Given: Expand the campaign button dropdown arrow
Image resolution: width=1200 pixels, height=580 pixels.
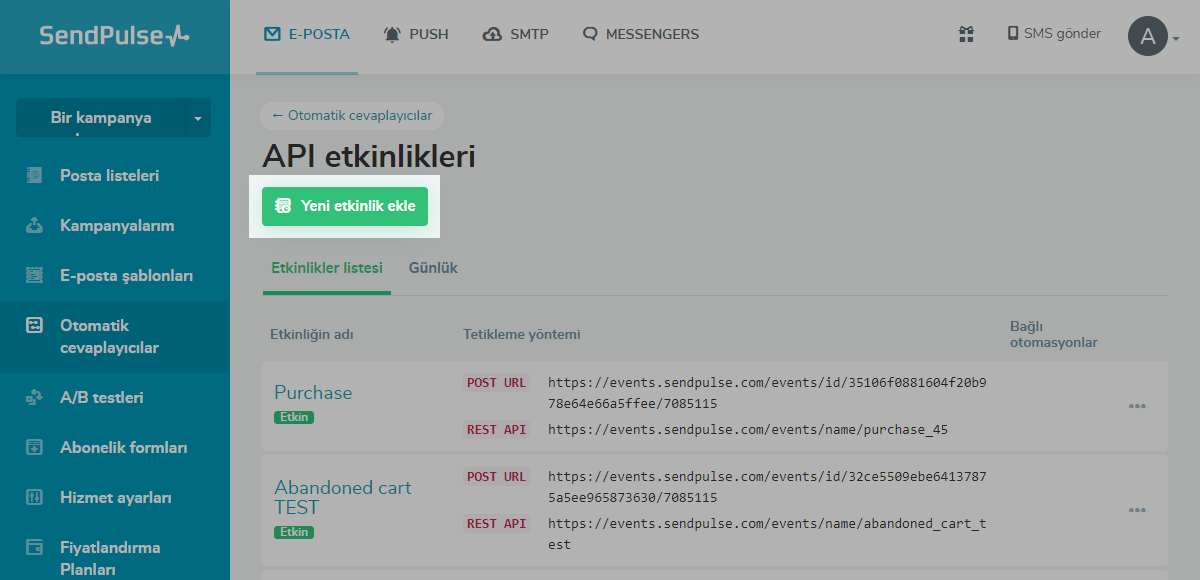Looking at the screenshot, I should click(197, 119).
